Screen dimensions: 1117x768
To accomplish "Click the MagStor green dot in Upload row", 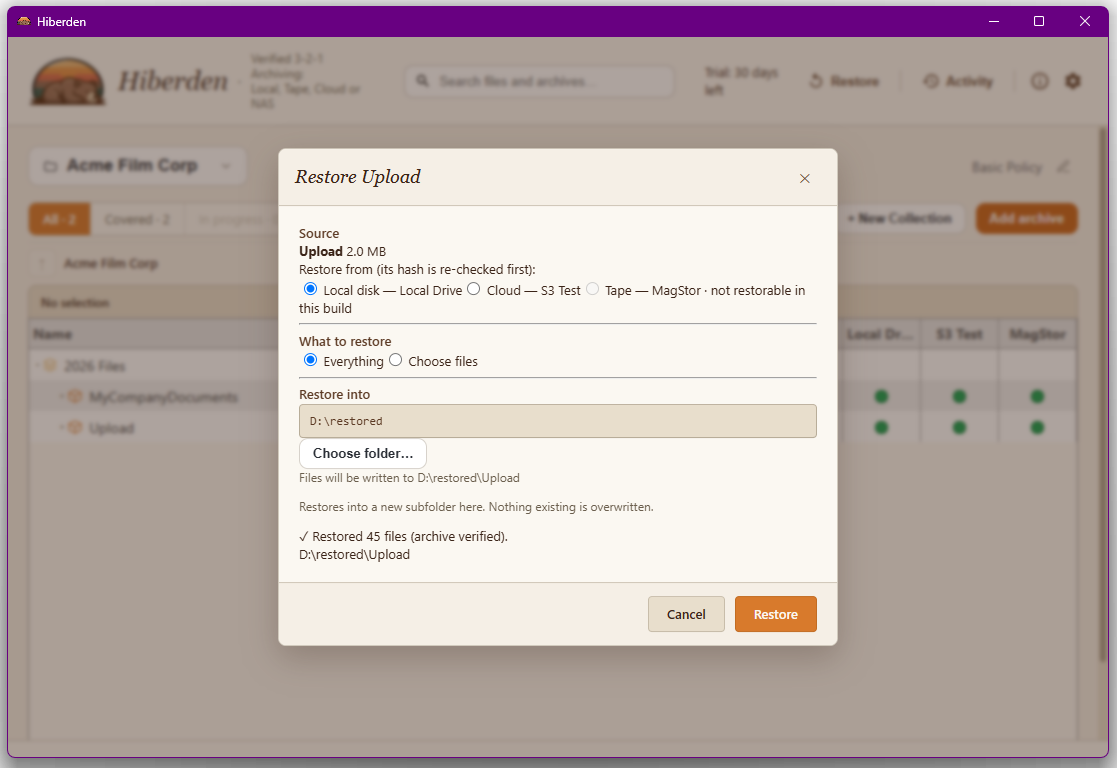I will pyautogui.click(x=1037, y=428).
